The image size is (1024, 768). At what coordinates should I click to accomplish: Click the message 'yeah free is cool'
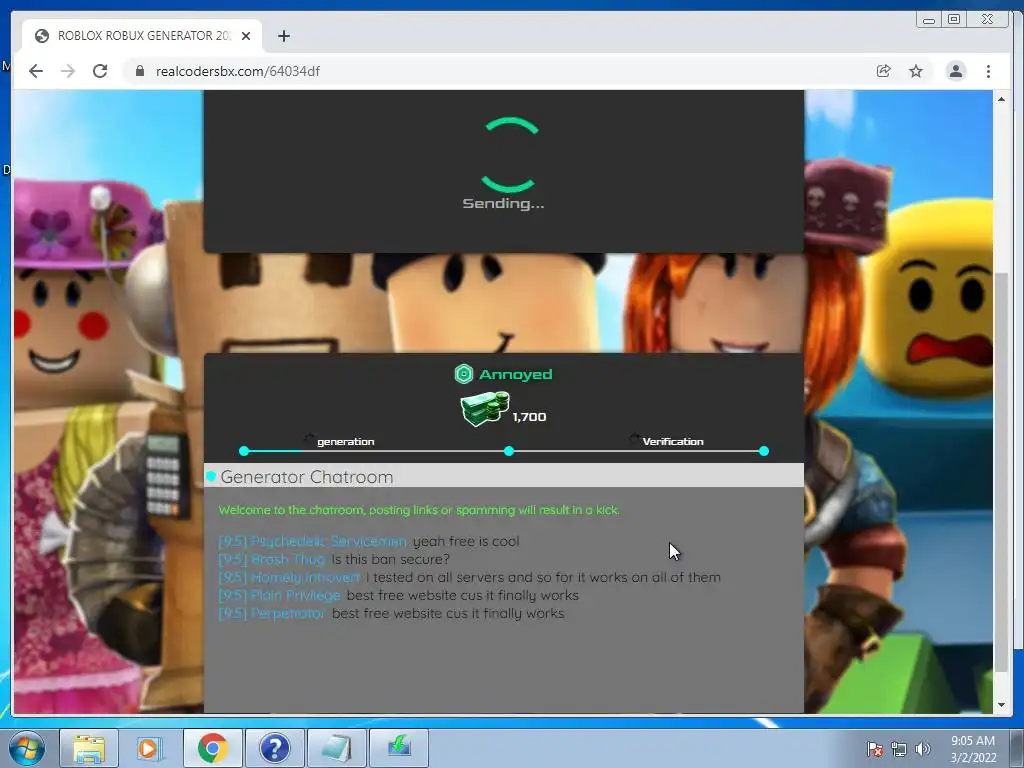tap(466, 541)
